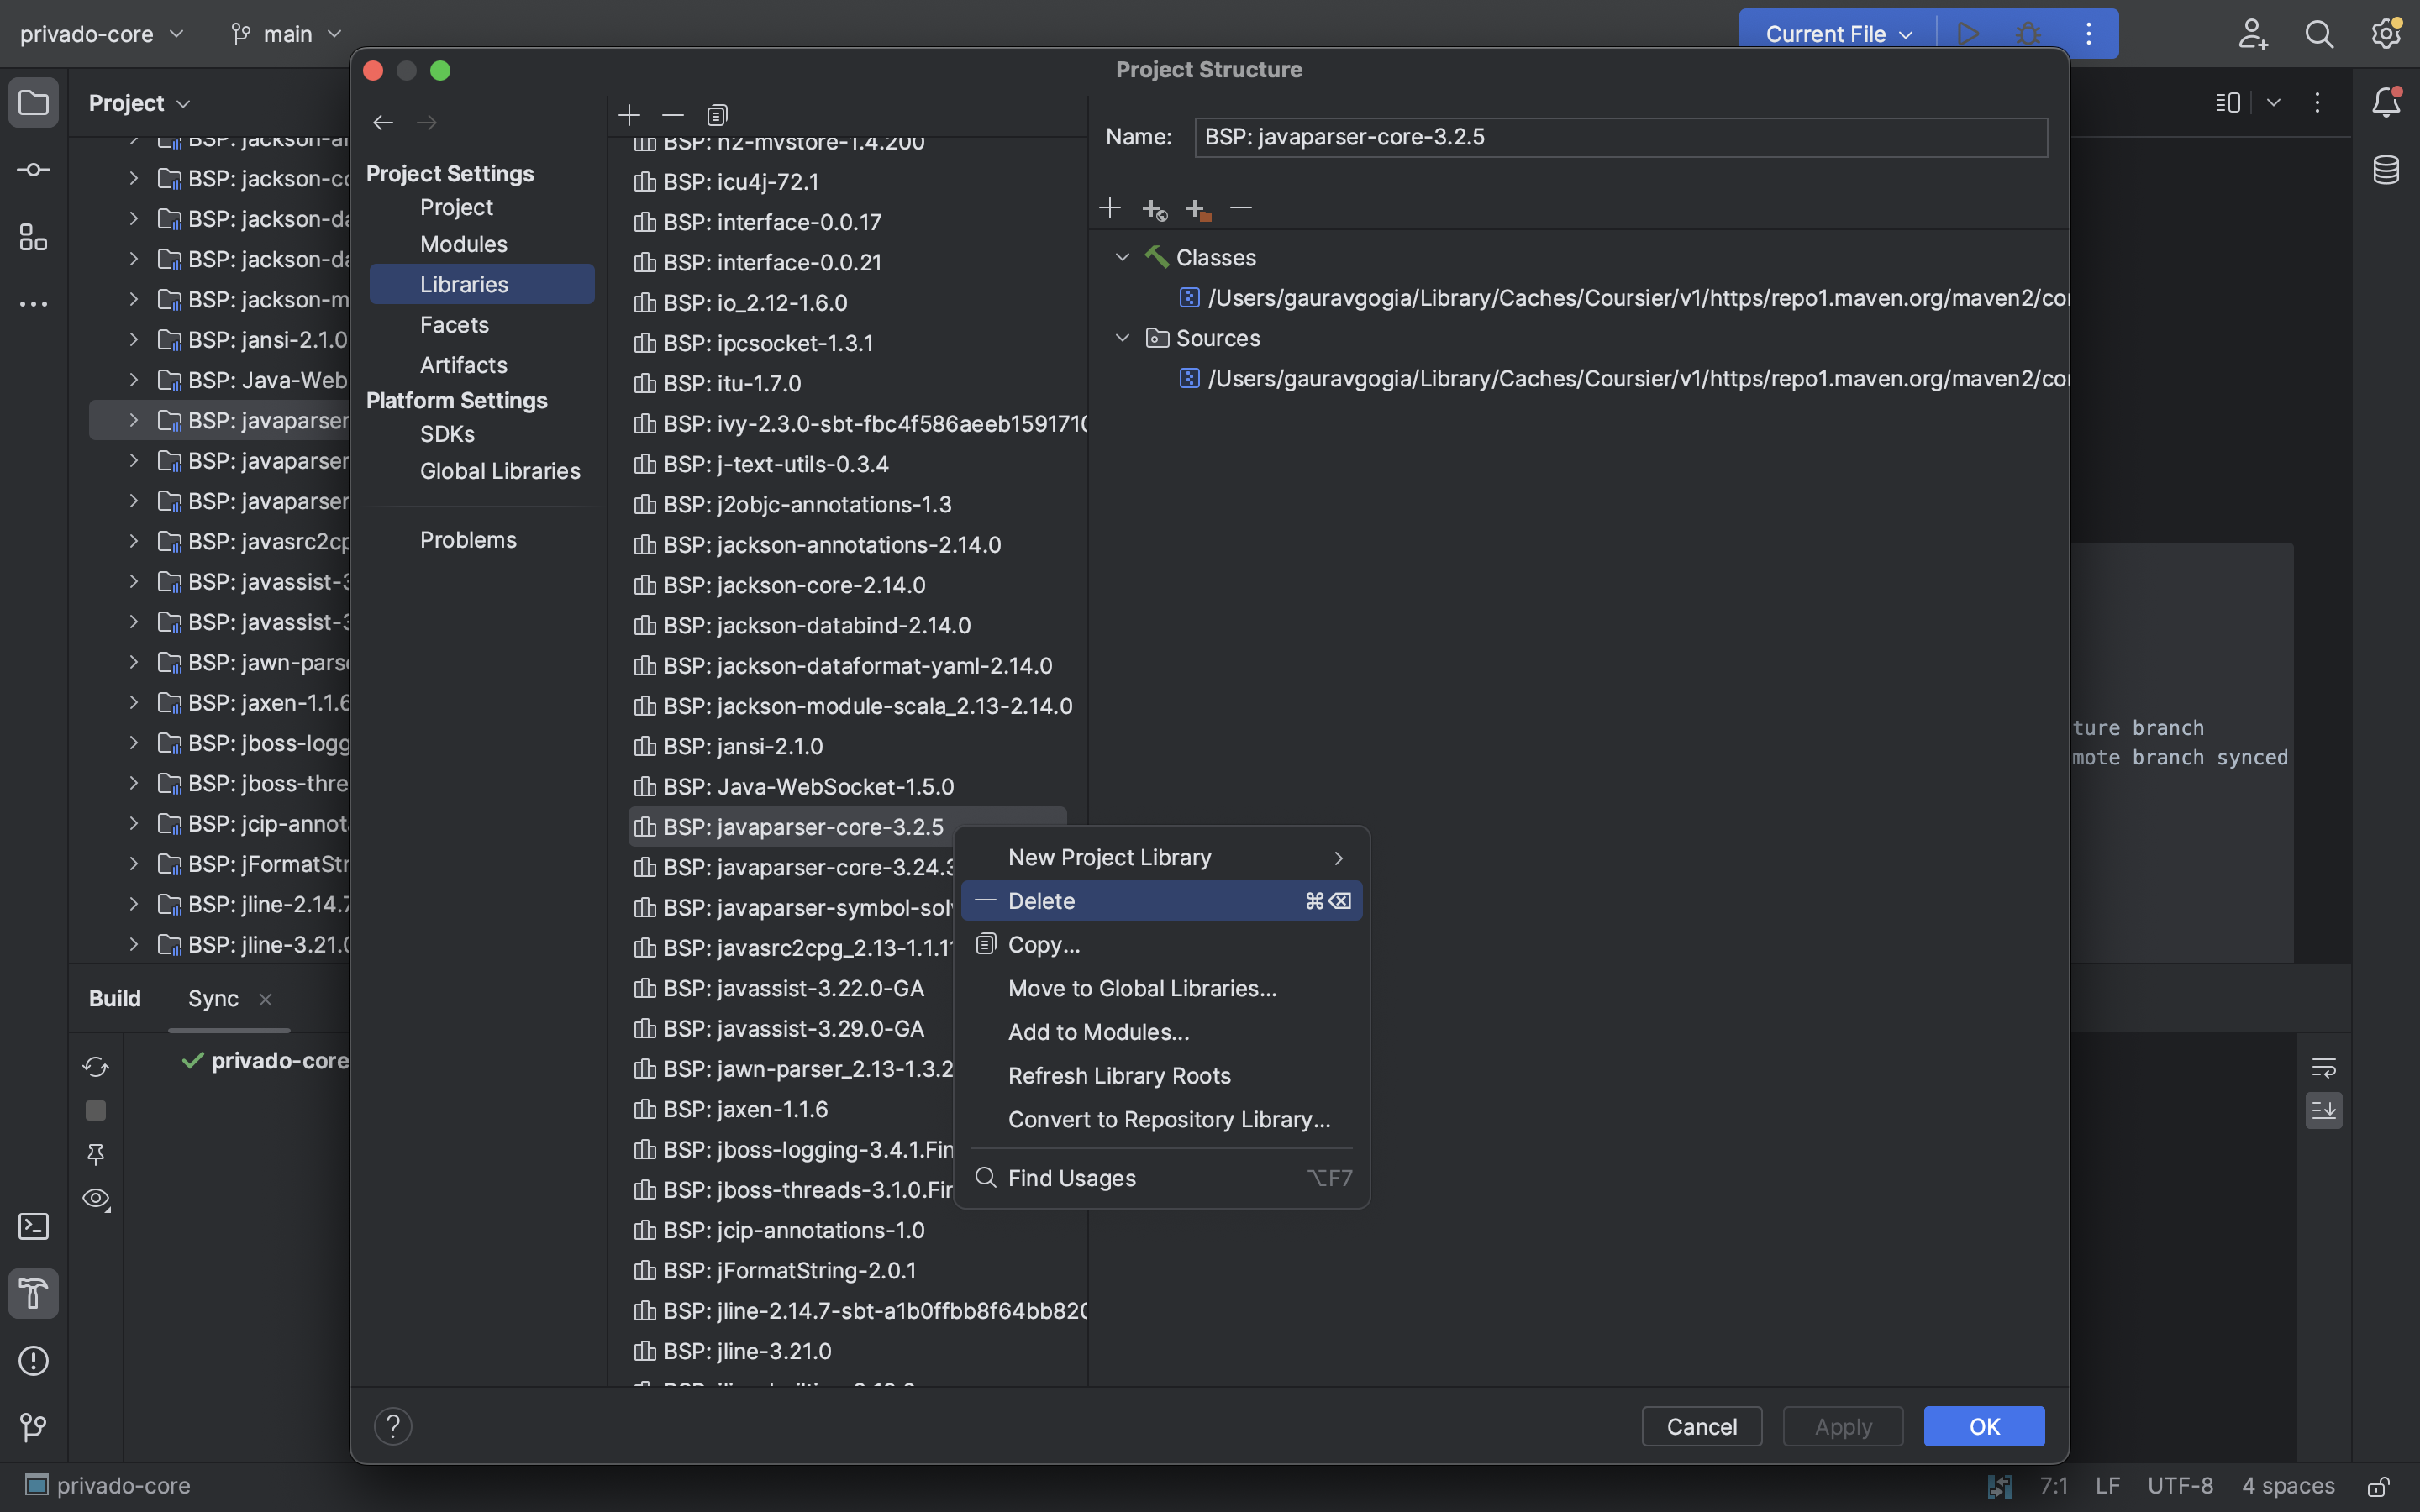
Task: Click the help question mark button
Action: point(393,1426)
